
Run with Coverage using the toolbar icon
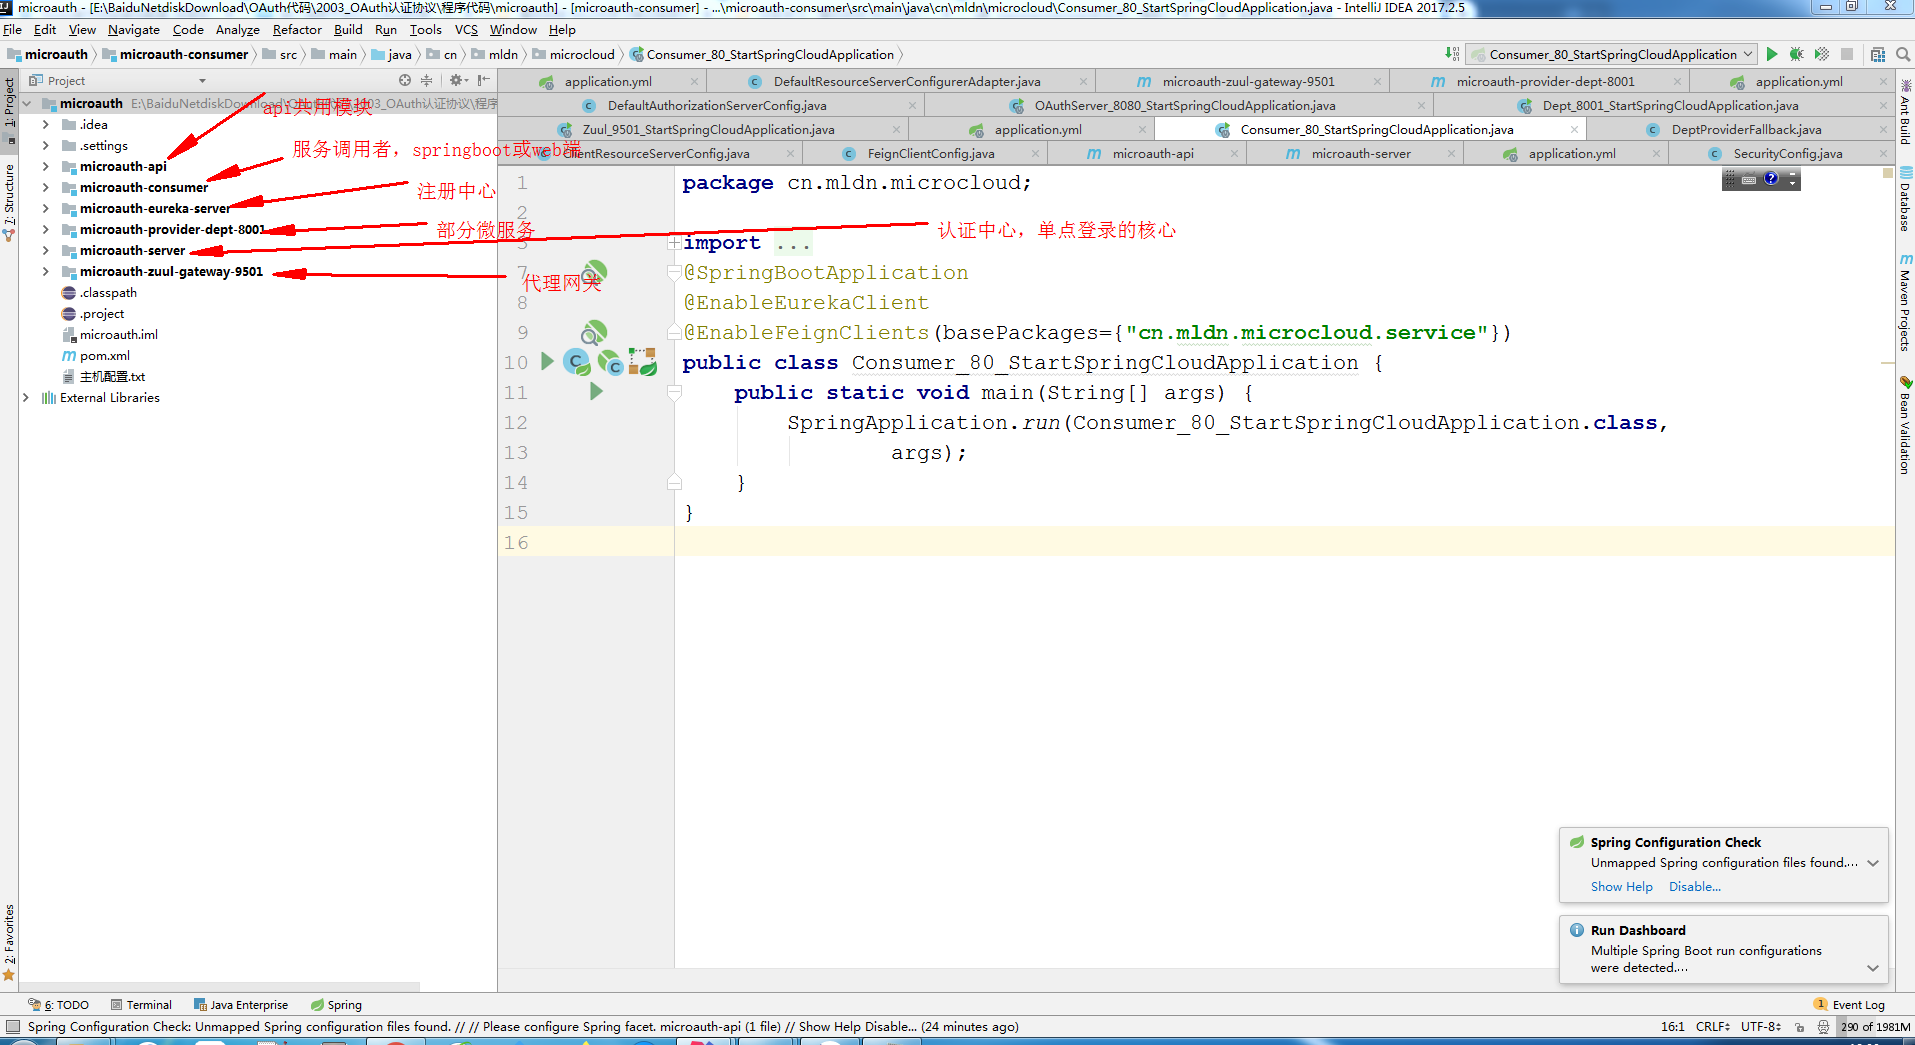[1822, 54]
